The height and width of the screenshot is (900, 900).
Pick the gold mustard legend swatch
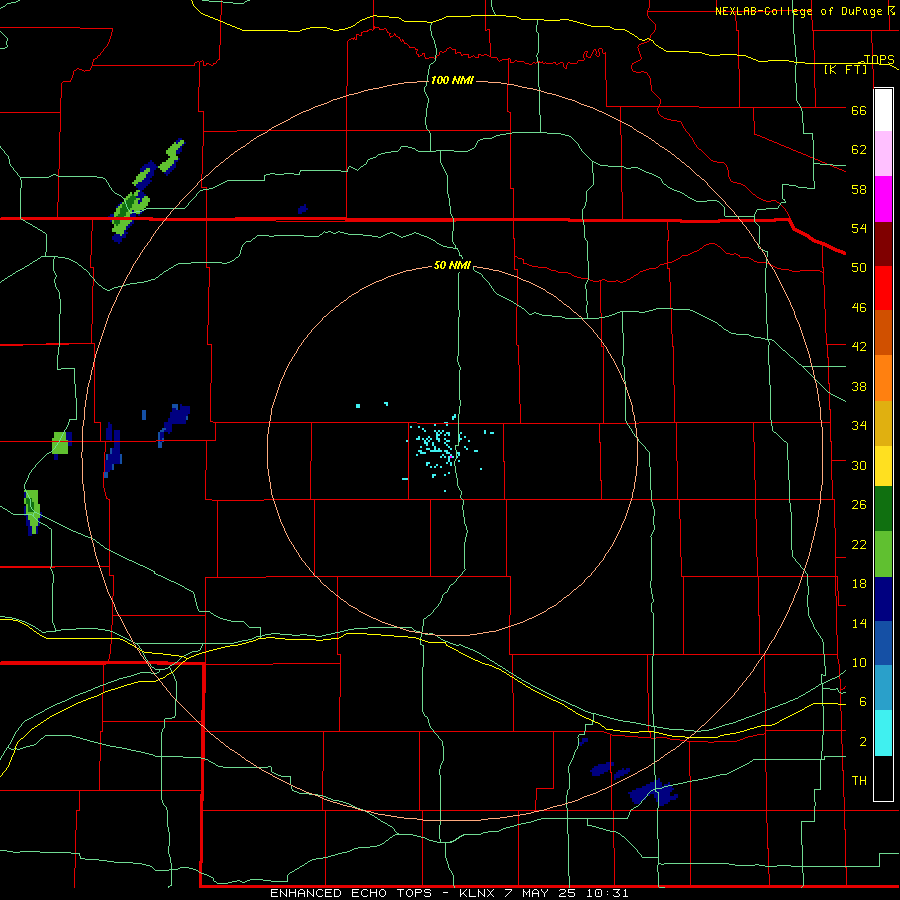click(x=883, y=423)
